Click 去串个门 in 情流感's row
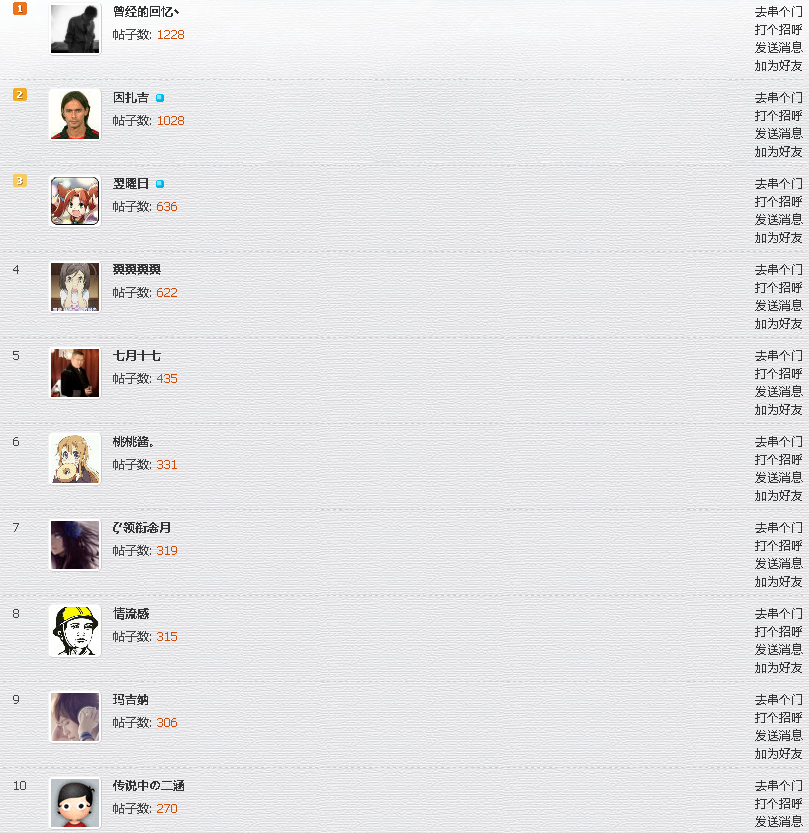The width and height of the screenshot is (809, 833). pos(778,614)
